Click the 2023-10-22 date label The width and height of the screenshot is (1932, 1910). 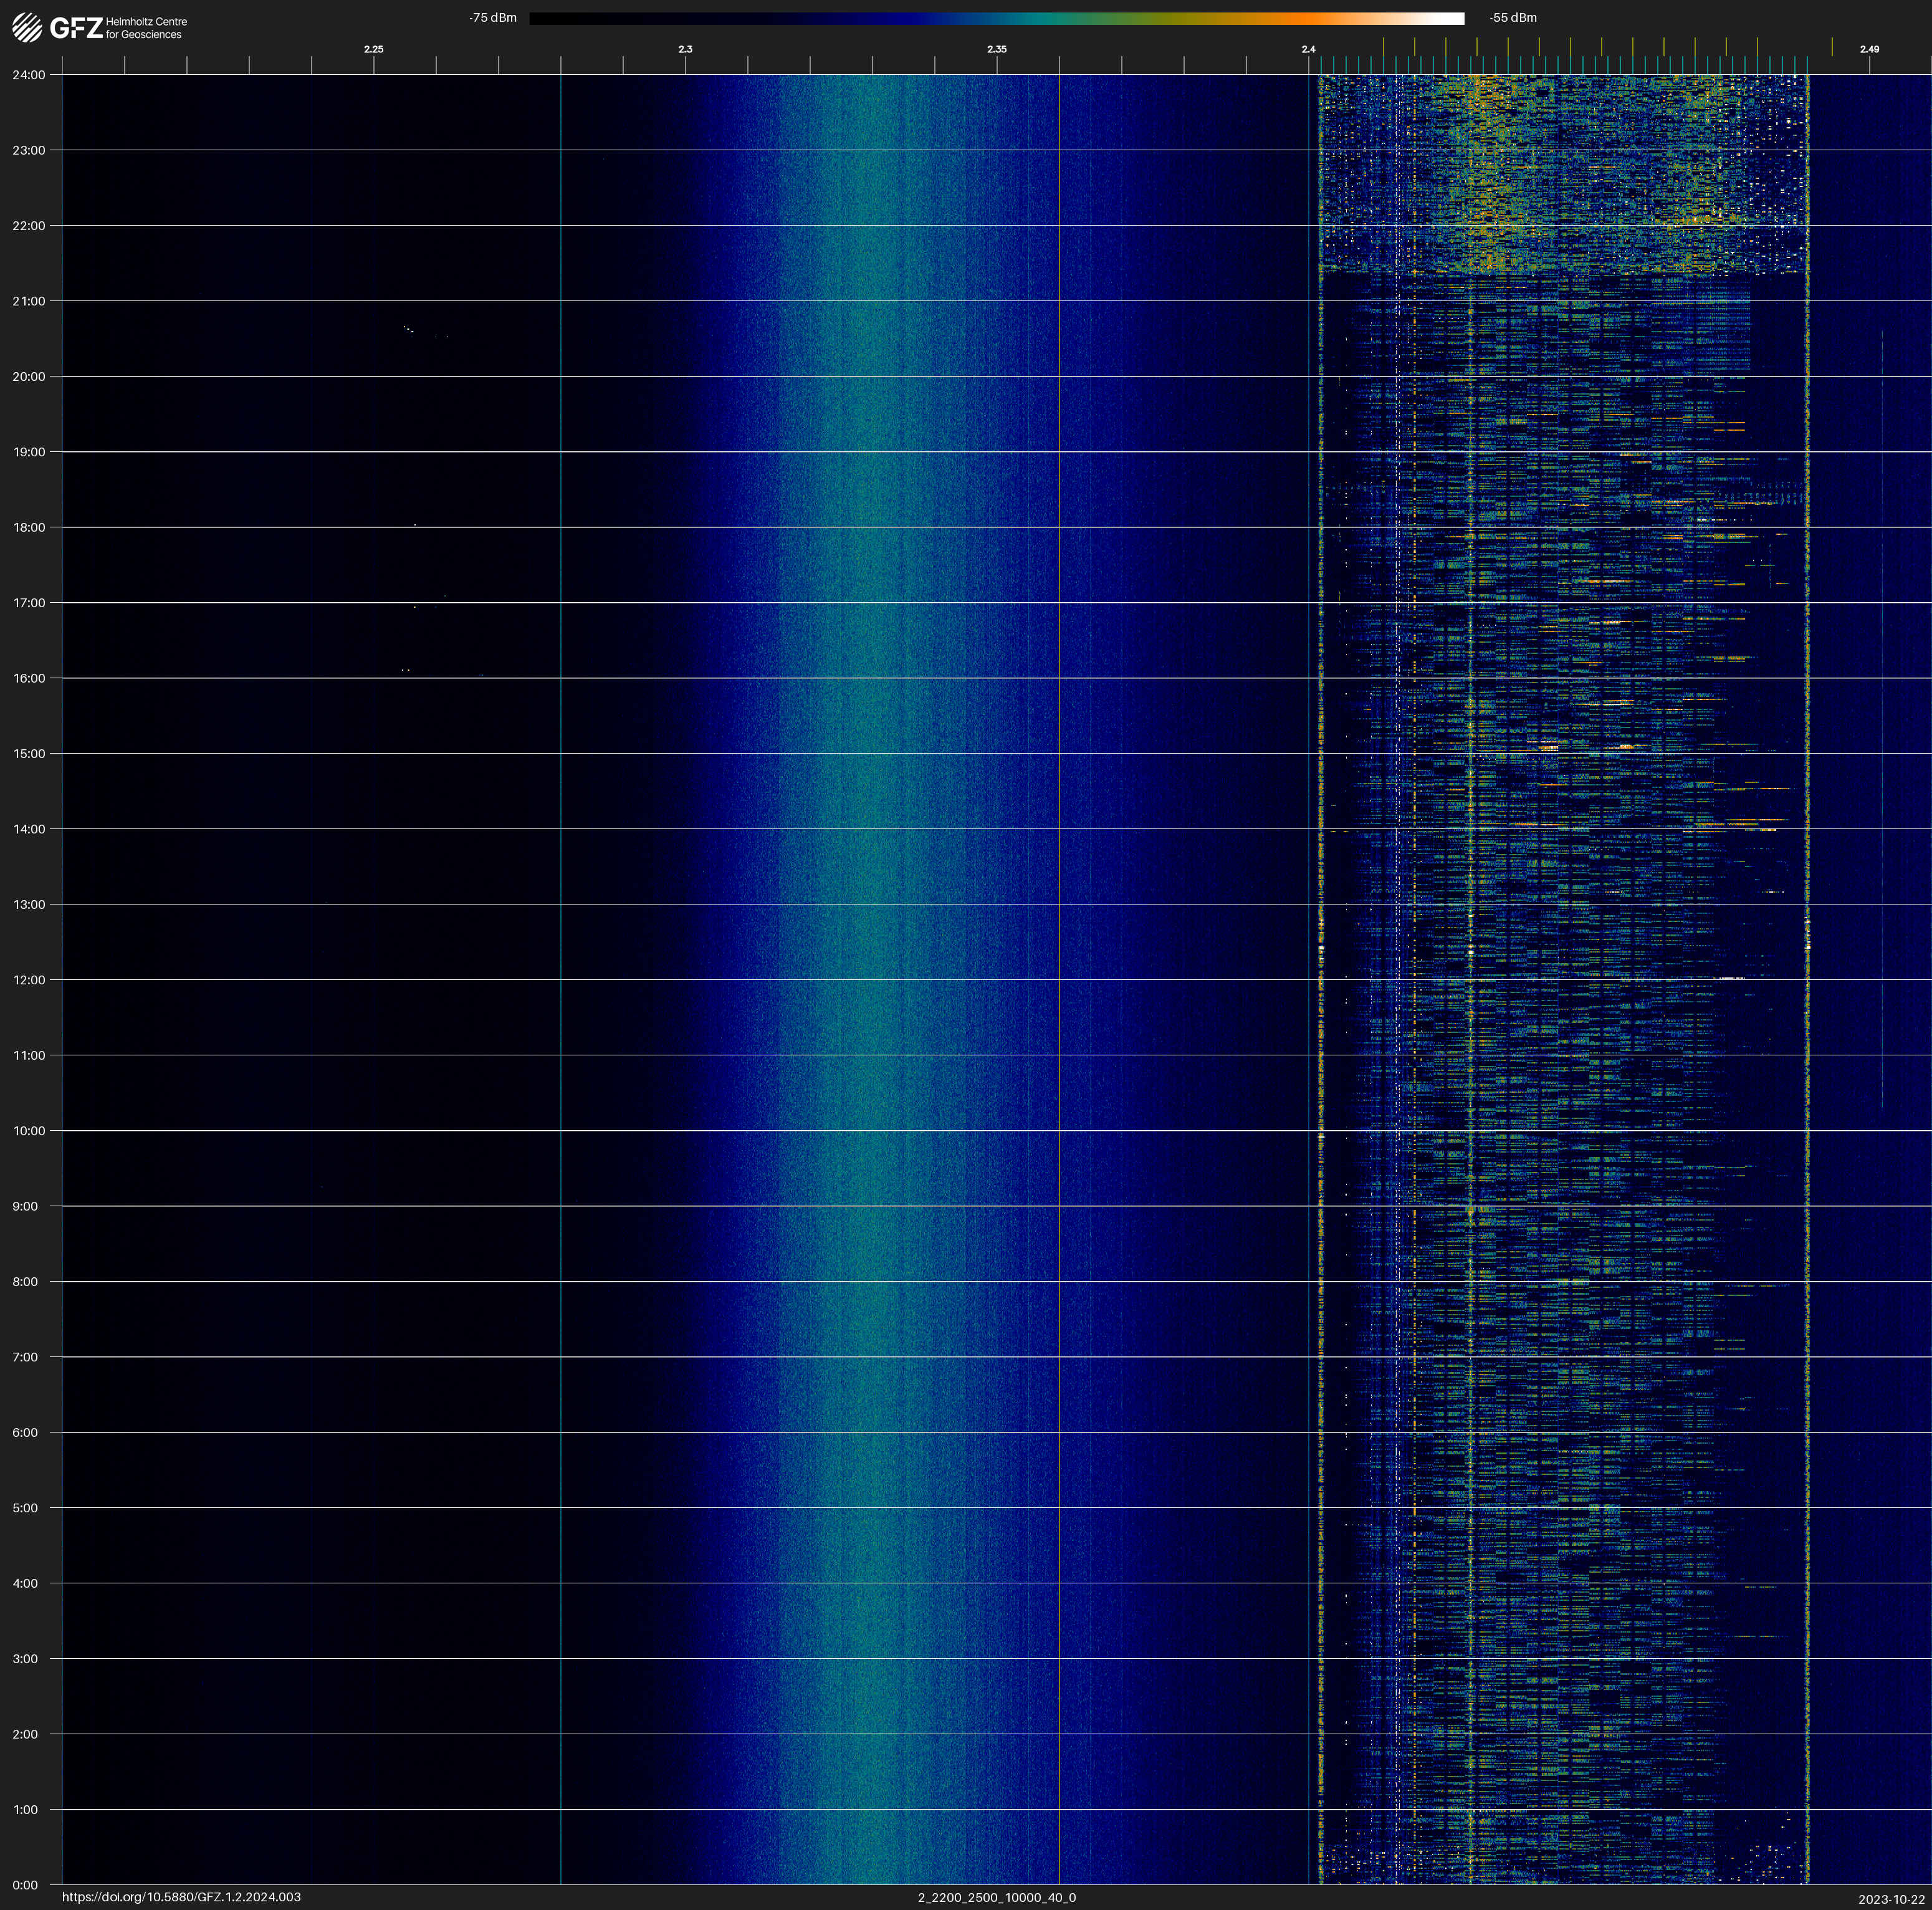click(1891, 1899)
